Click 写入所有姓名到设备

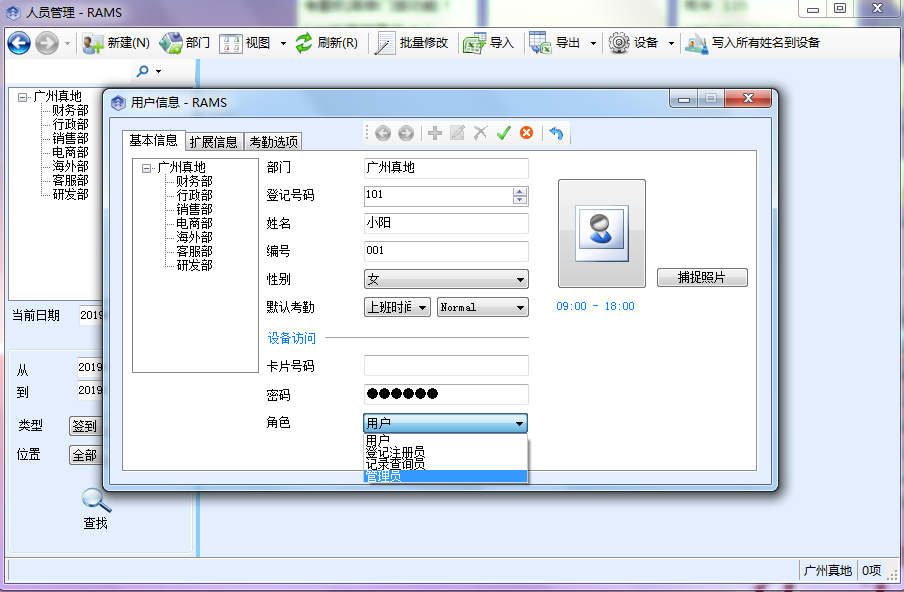[x=752, y=43]
